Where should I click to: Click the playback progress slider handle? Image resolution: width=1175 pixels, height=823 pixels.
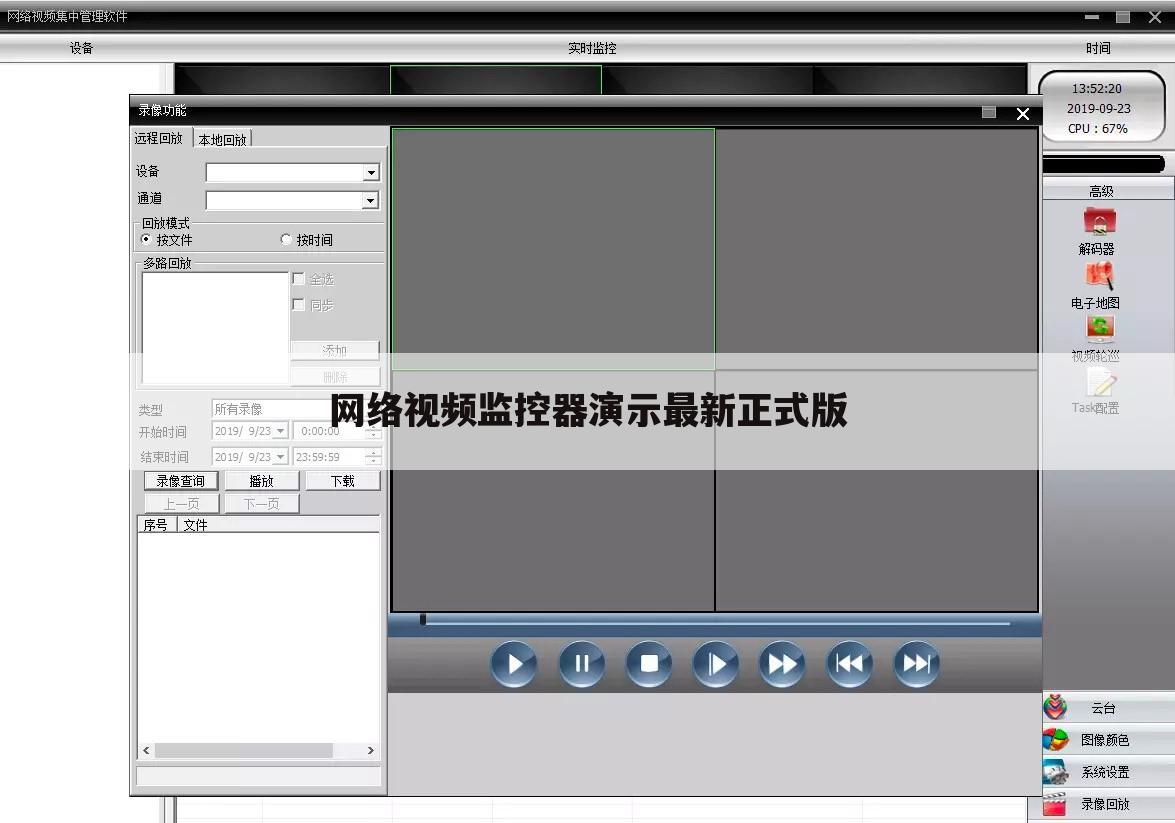tap(423, 619)
